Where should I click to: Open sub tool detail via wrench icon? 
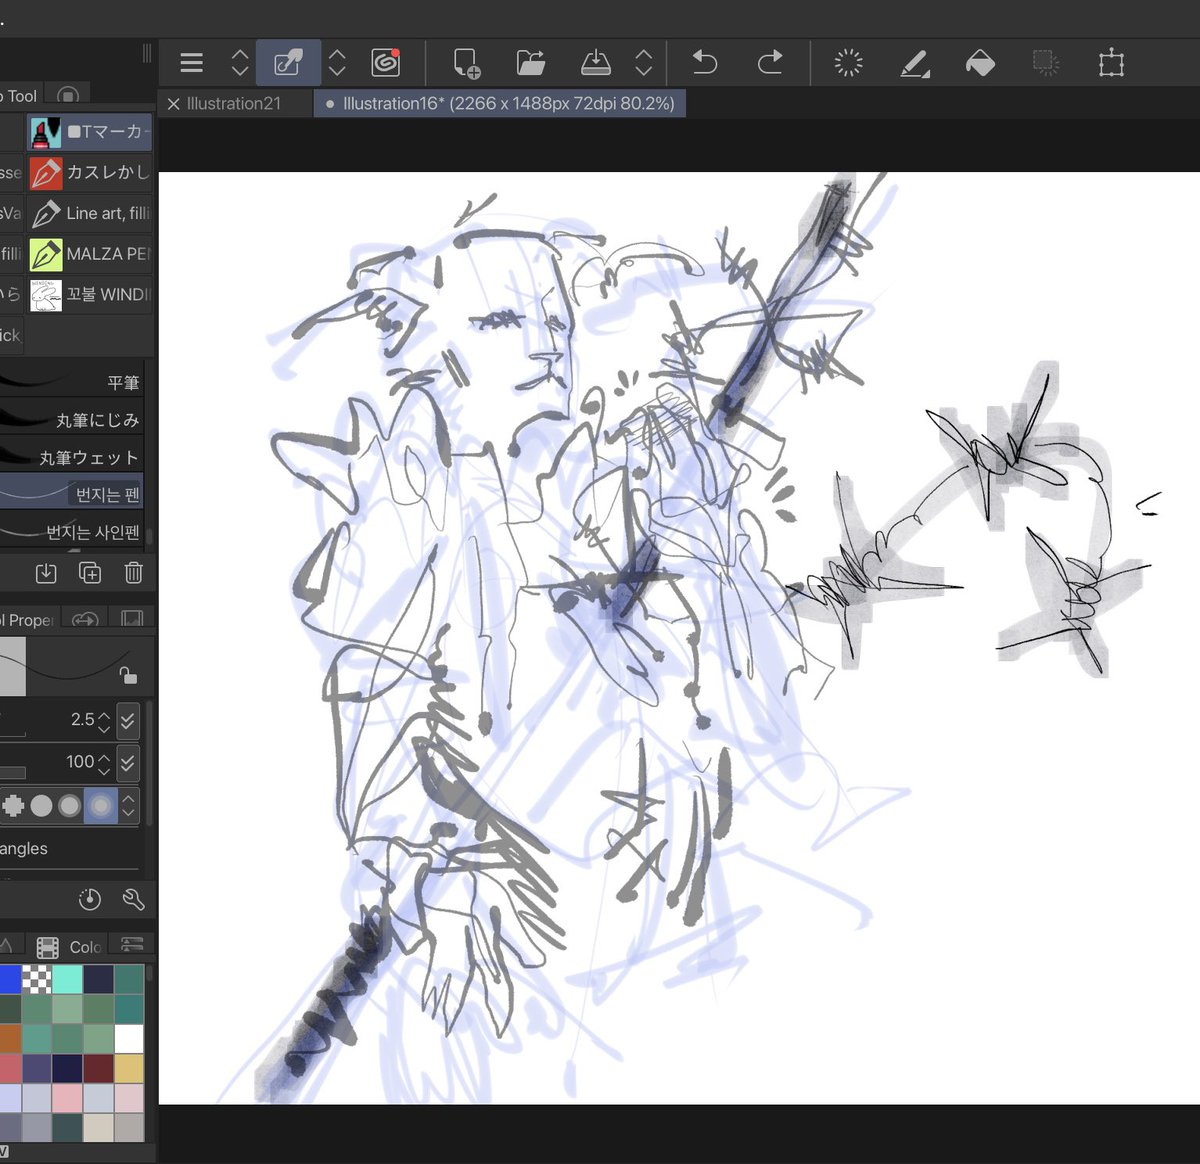pos(133,899)
